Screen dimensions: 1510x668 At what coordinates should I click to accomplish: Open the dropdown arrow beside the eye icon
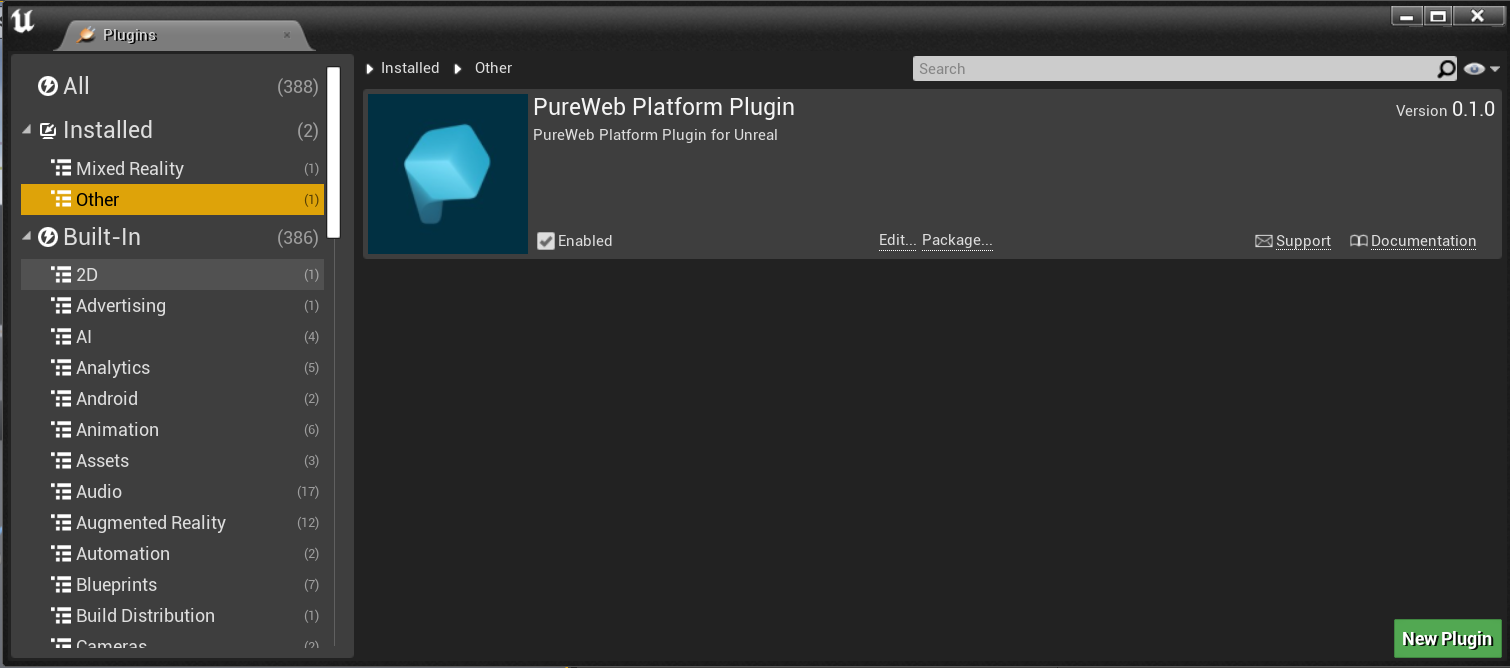pyautogui.click(x=1495, y=69)
